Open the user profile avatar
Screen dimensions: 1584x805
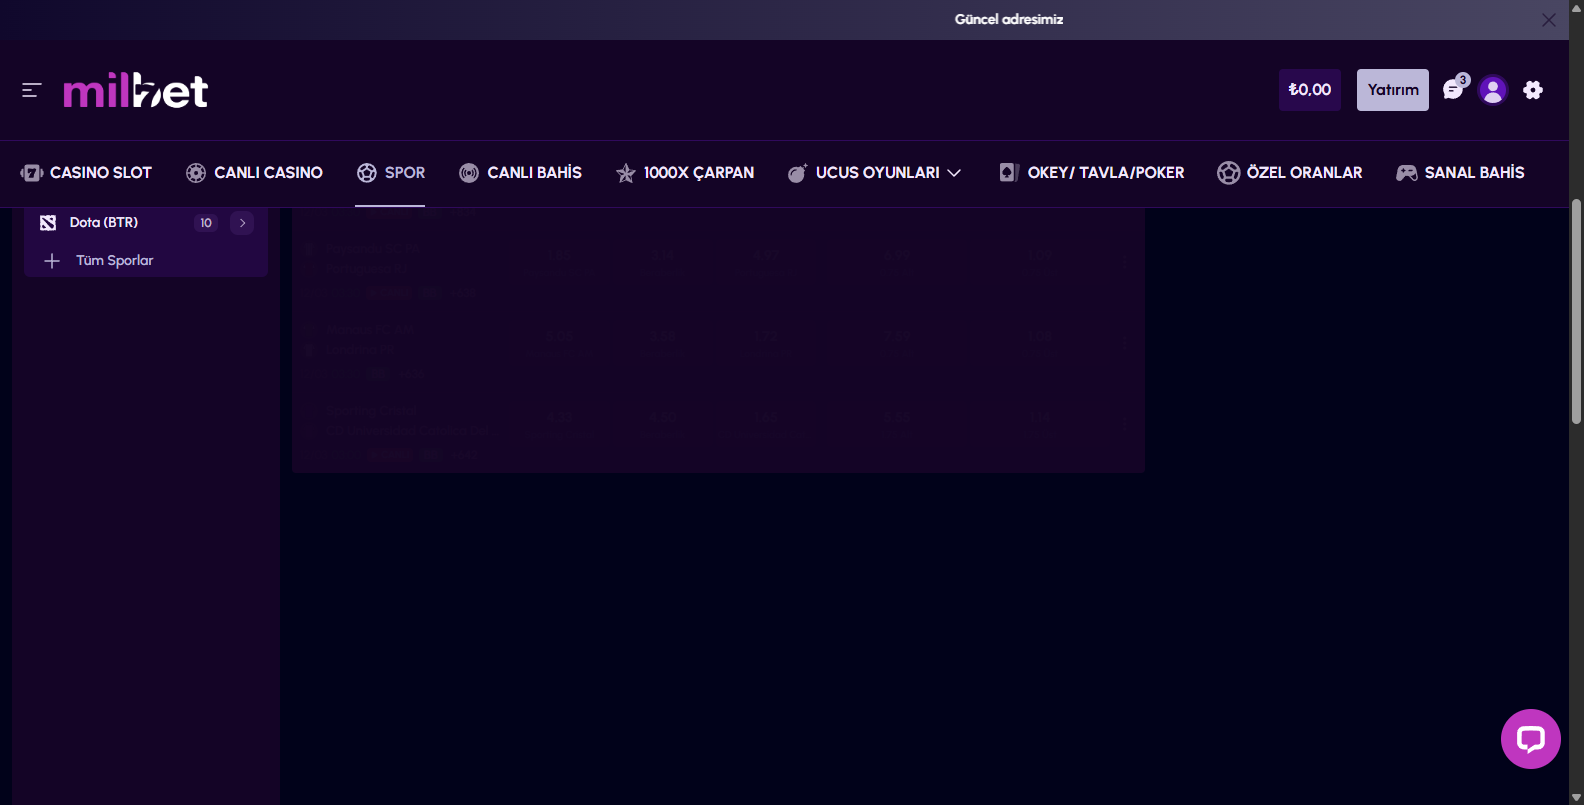[1493, 90]
